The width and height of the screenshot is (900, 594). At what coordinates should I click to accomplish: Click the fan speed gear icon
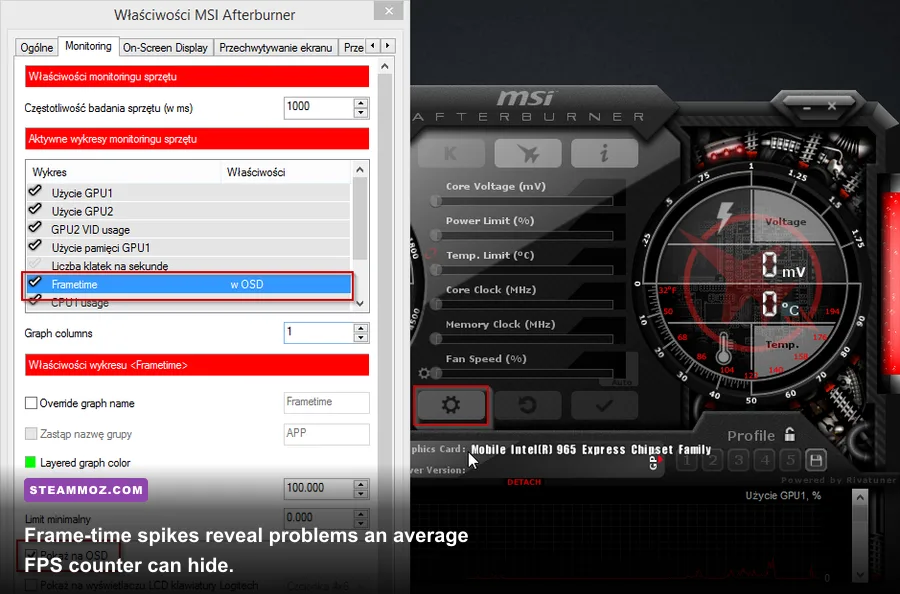click(x=424, y=374)
